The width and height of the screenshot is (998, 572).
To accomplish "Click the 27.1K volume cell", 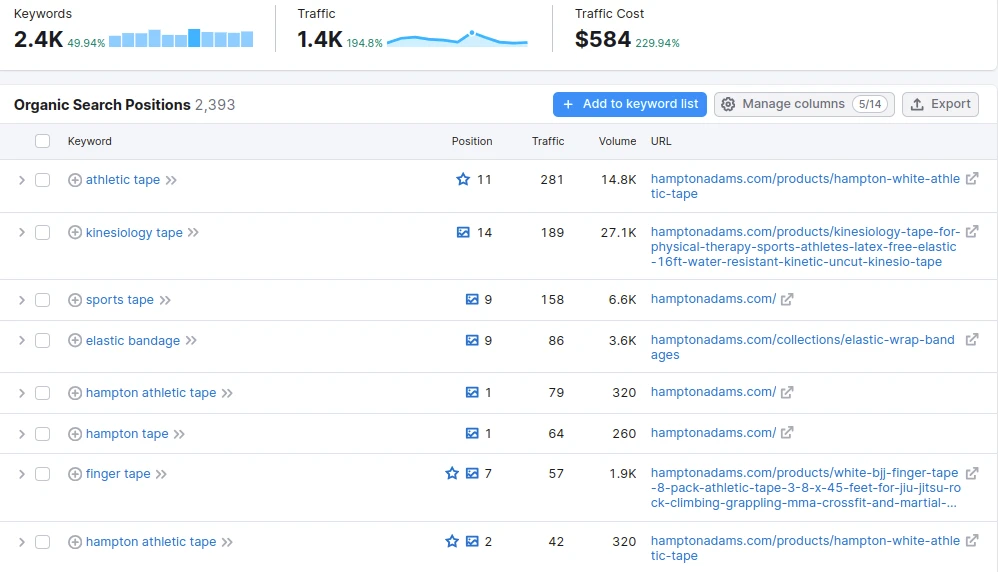I will pyautogui.click(x=618, y=233).
